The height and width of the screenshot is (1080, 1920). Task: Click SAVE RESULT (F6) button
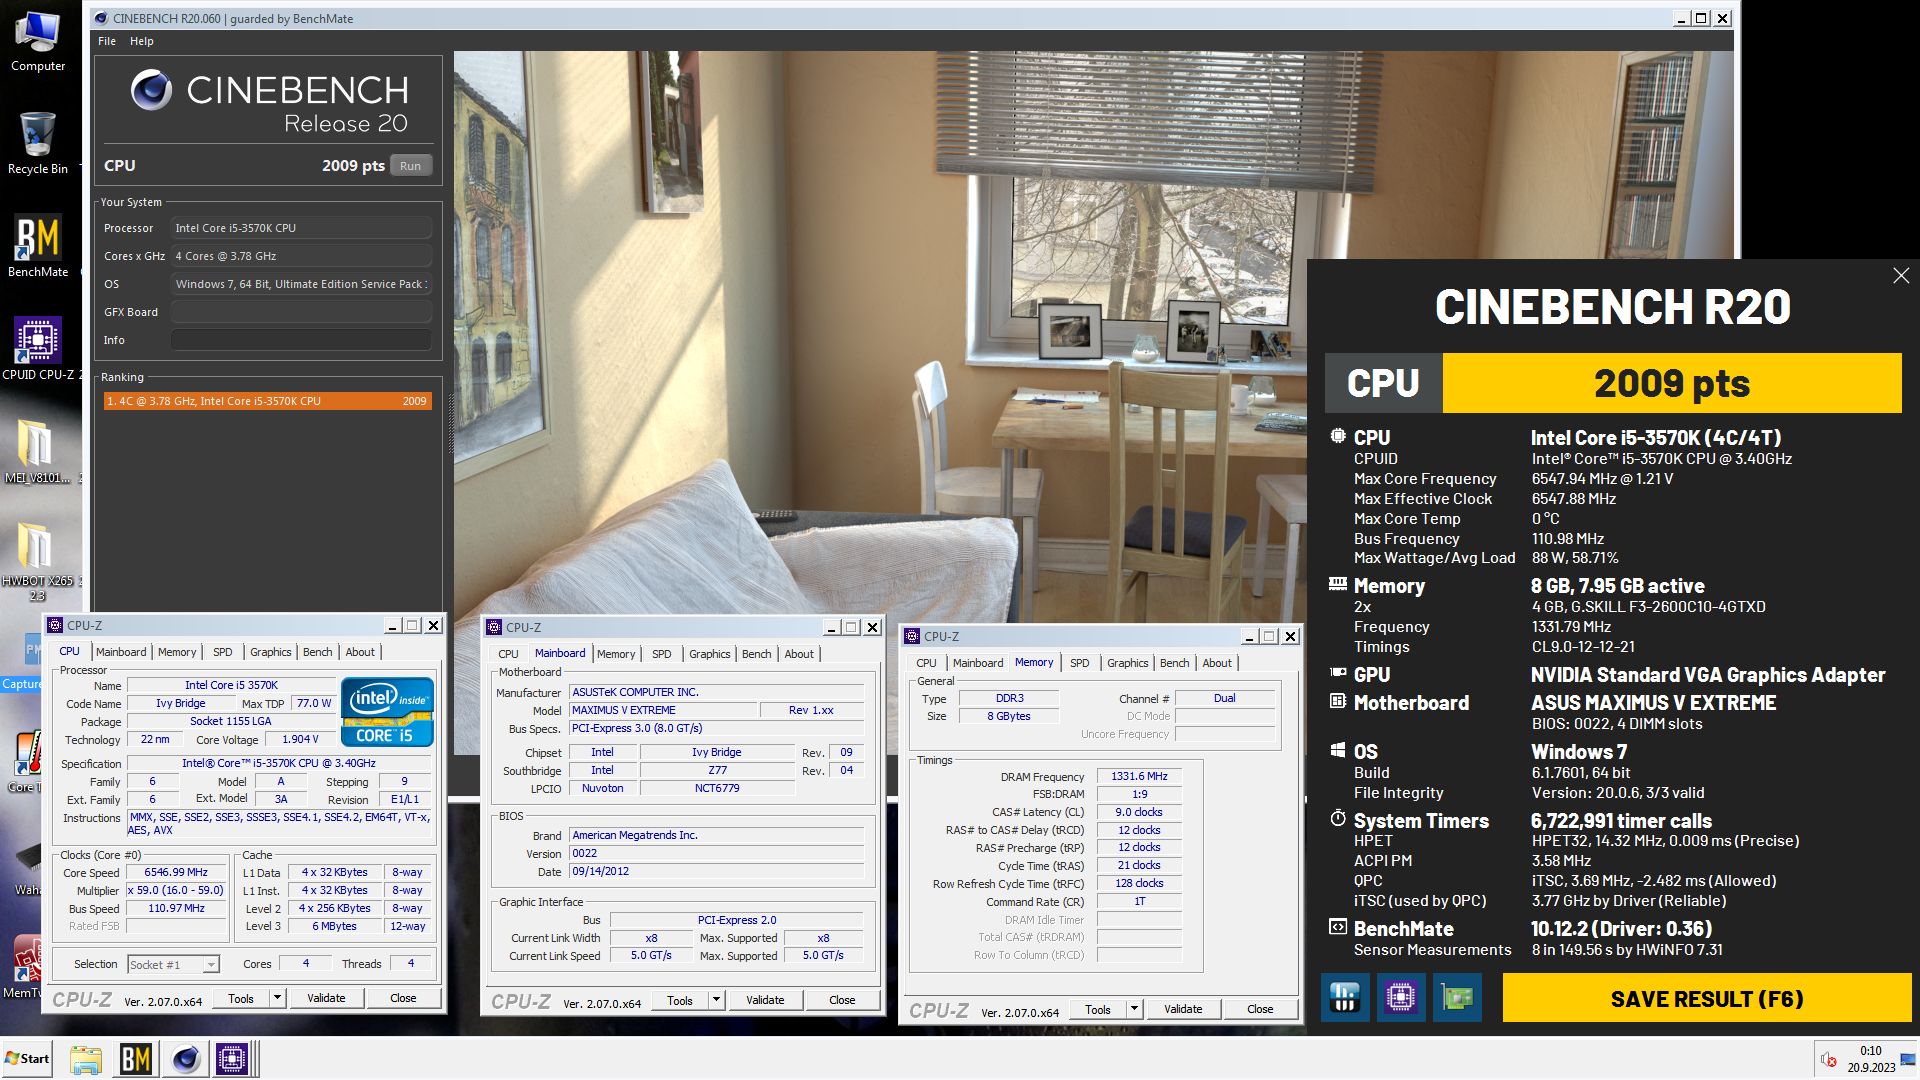click(1707, 998)
